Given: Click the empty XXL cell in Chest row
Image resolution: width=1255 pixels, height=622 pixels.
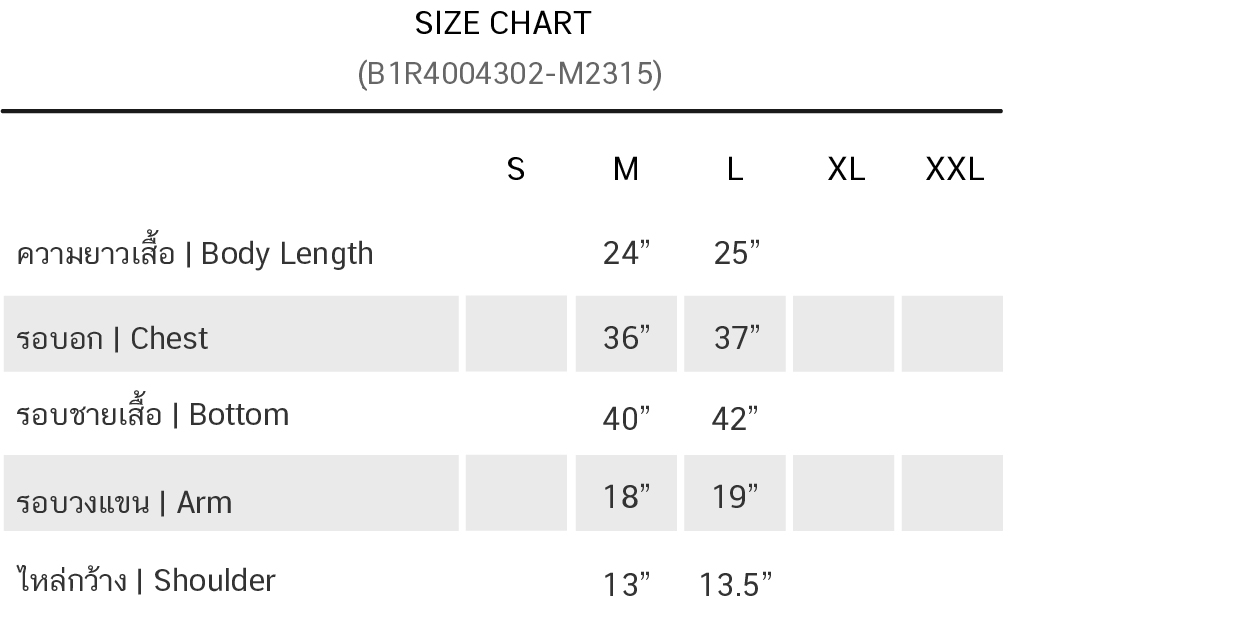Looking at the screenshot, I should (x=952, y=334).
